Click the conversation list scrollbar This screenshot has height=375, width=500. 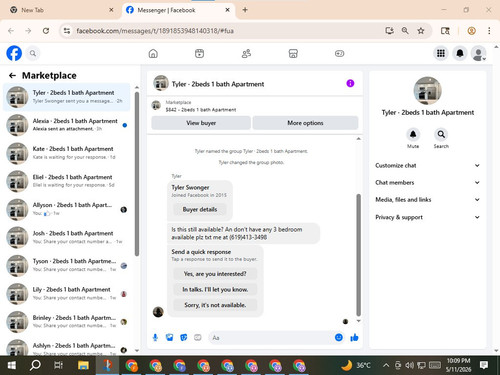[137, 173]
